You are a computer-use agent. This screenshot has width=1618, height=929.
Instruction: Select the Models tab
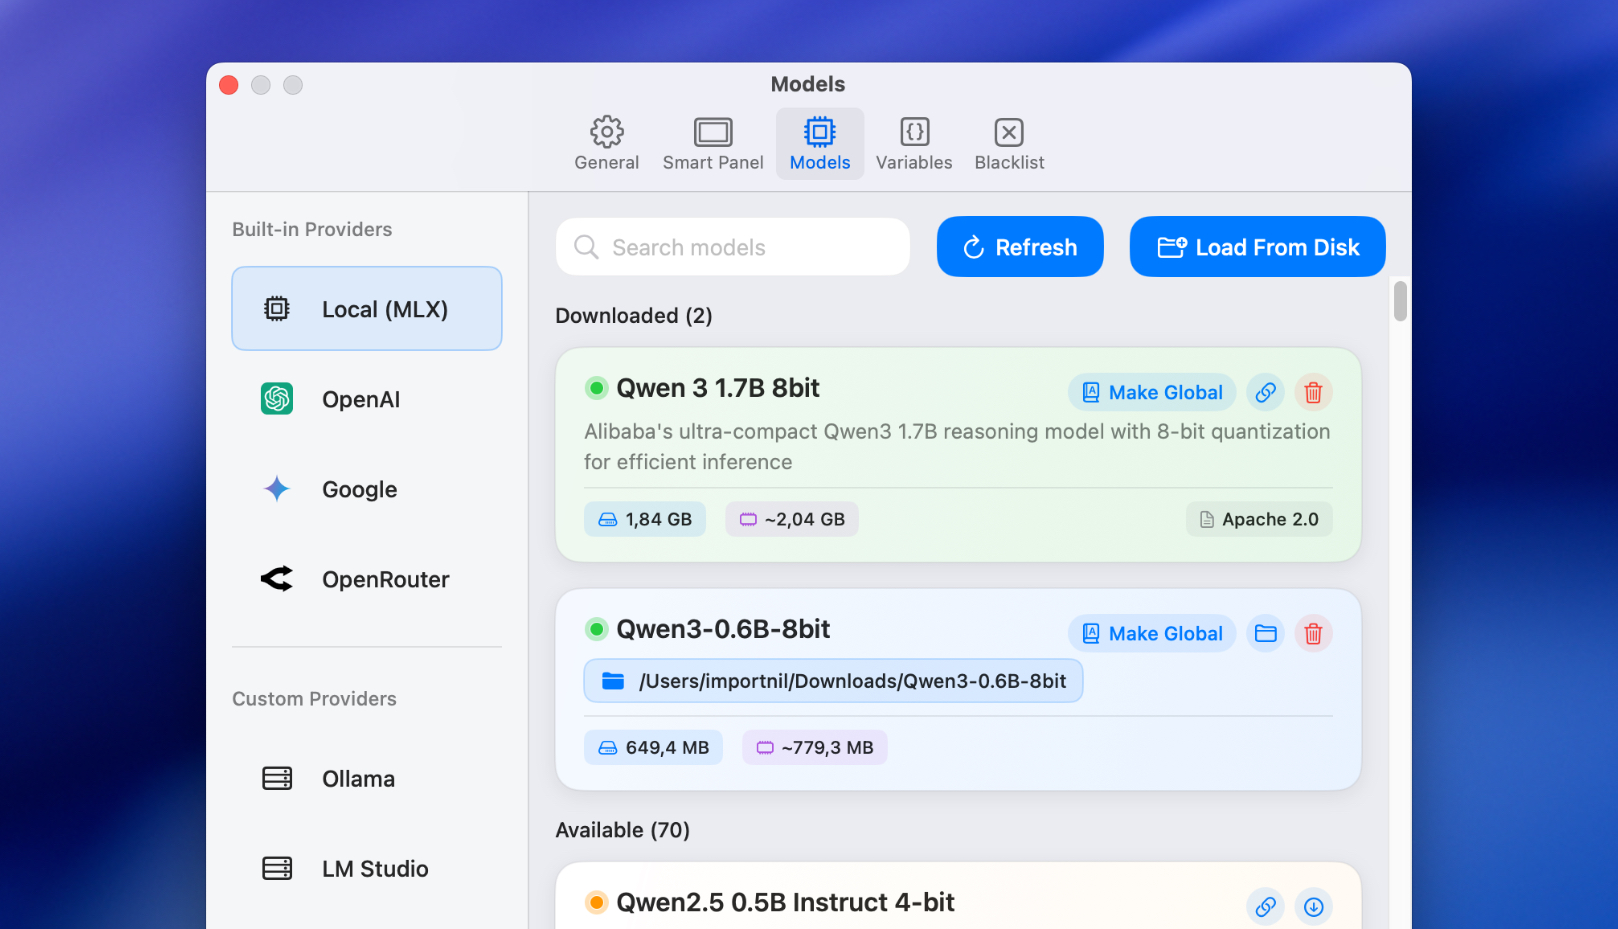[x=820, y=144]
